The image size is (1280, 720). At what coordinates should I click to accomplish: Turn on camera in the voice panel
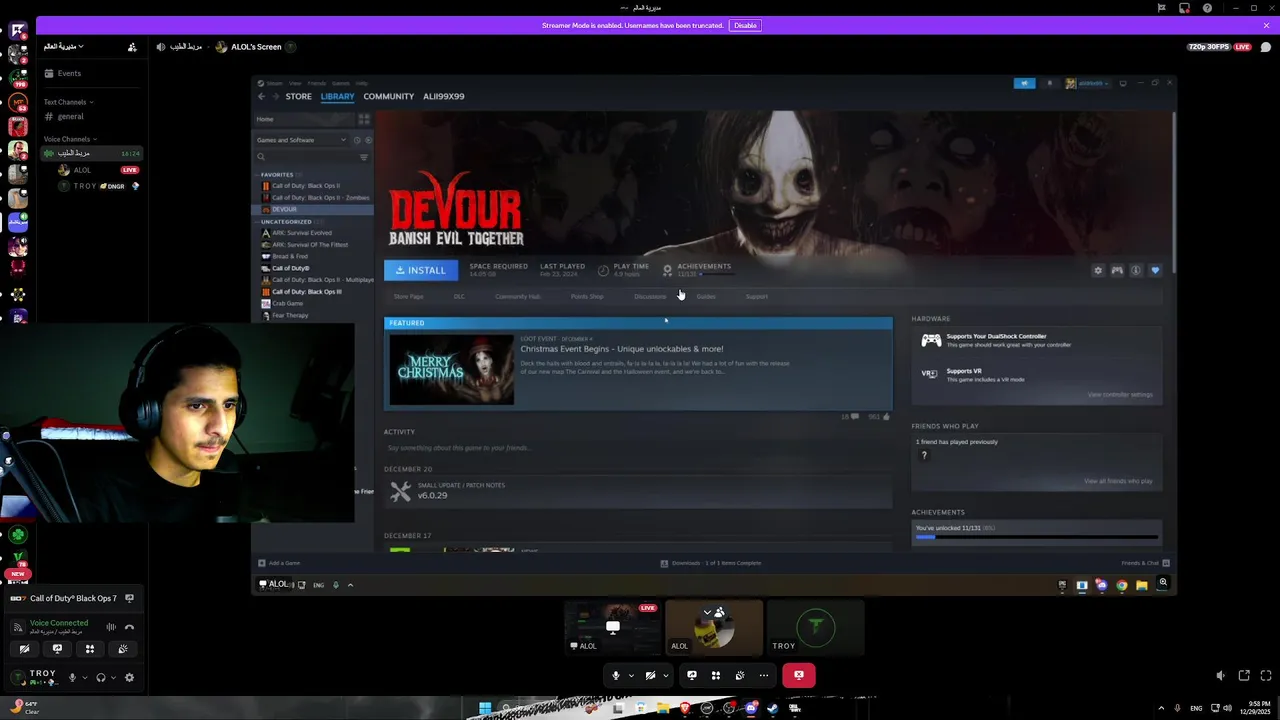coord(24,649)
